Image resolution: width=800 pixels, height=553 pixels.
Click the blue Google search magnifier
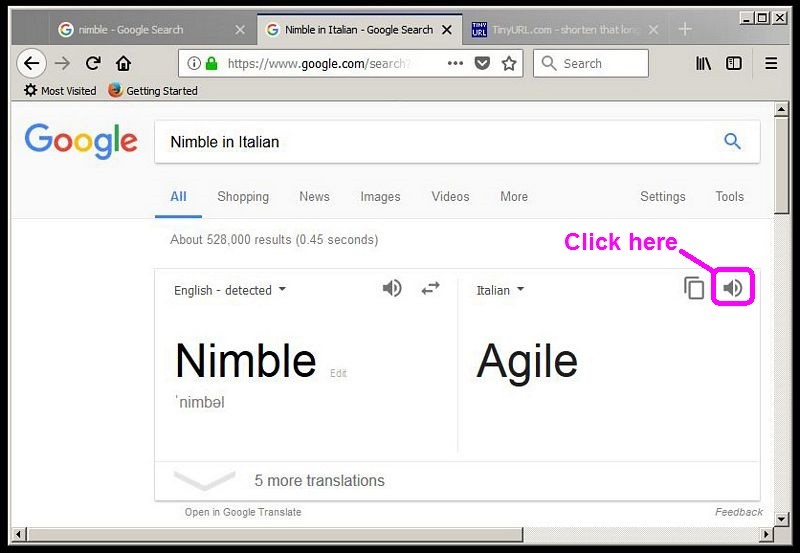(732, 141)
